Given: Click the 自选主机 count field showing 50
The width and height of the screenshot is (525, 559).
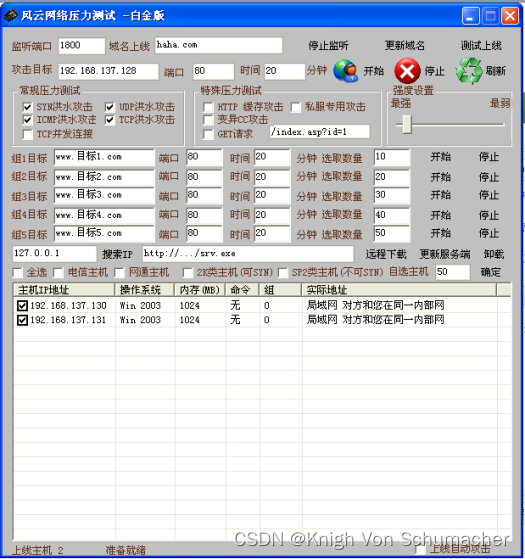Looking at the screenshot, I should tap(453, 272).
